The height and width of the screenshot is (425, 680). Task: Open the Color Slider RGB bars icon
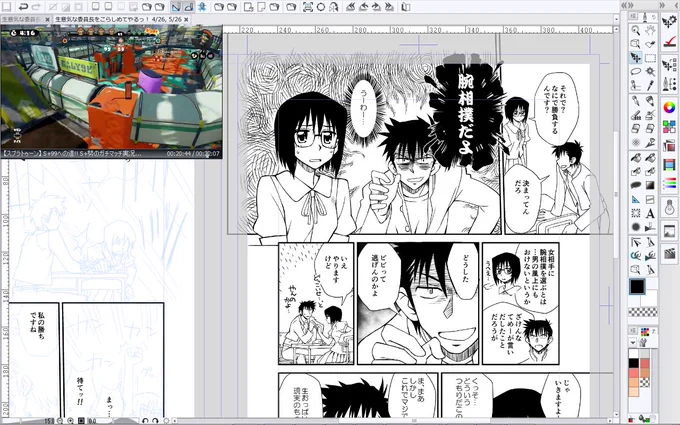click(669, 184)
